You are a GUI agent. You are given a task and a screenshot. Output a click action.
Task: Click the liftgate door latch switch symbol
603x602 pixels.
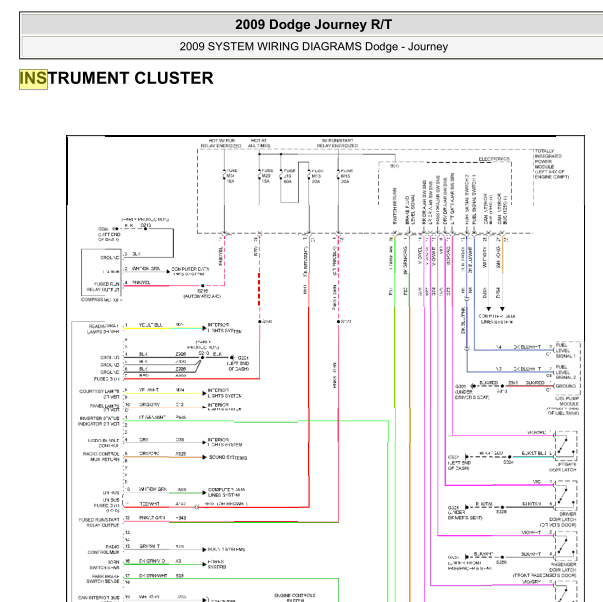[x=565, y=446]
